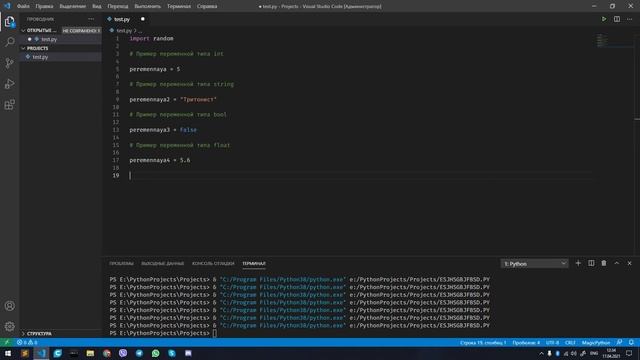Select test.py under Open Editors
This screenshot has height=360, width=640.
[49, 39]
